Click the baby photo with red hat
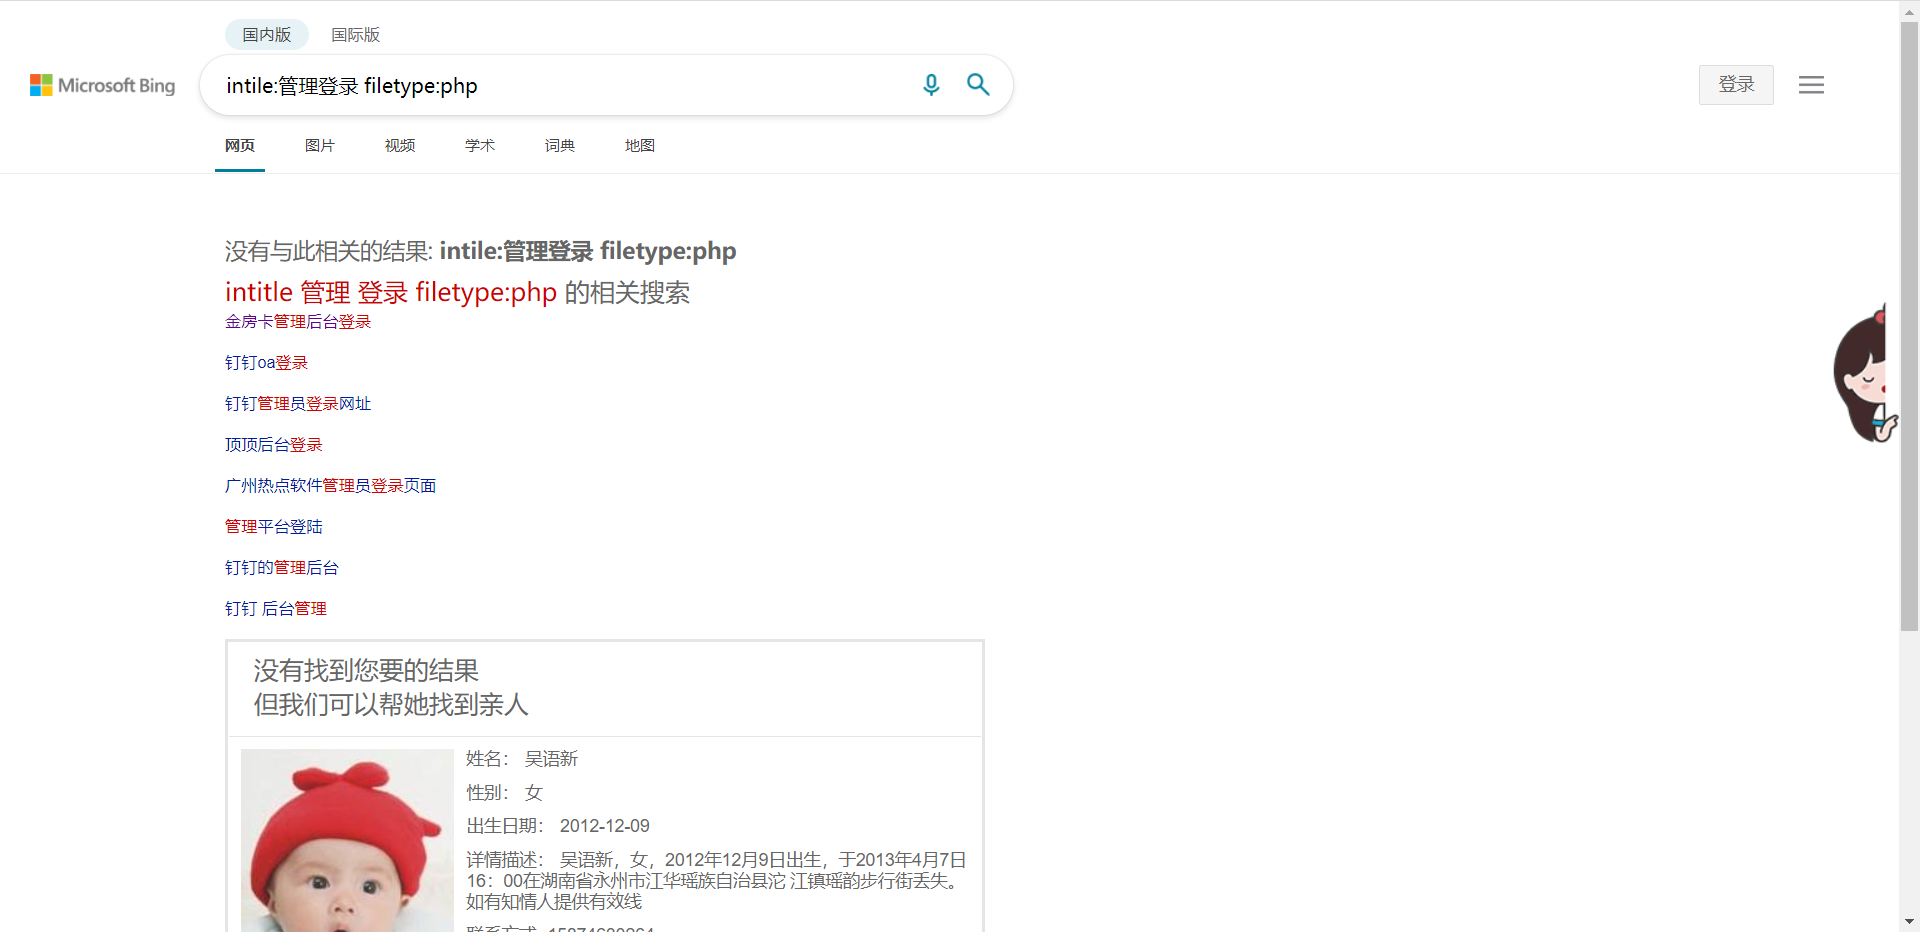This screenshot has height=932, width=1920. [347, 840]
